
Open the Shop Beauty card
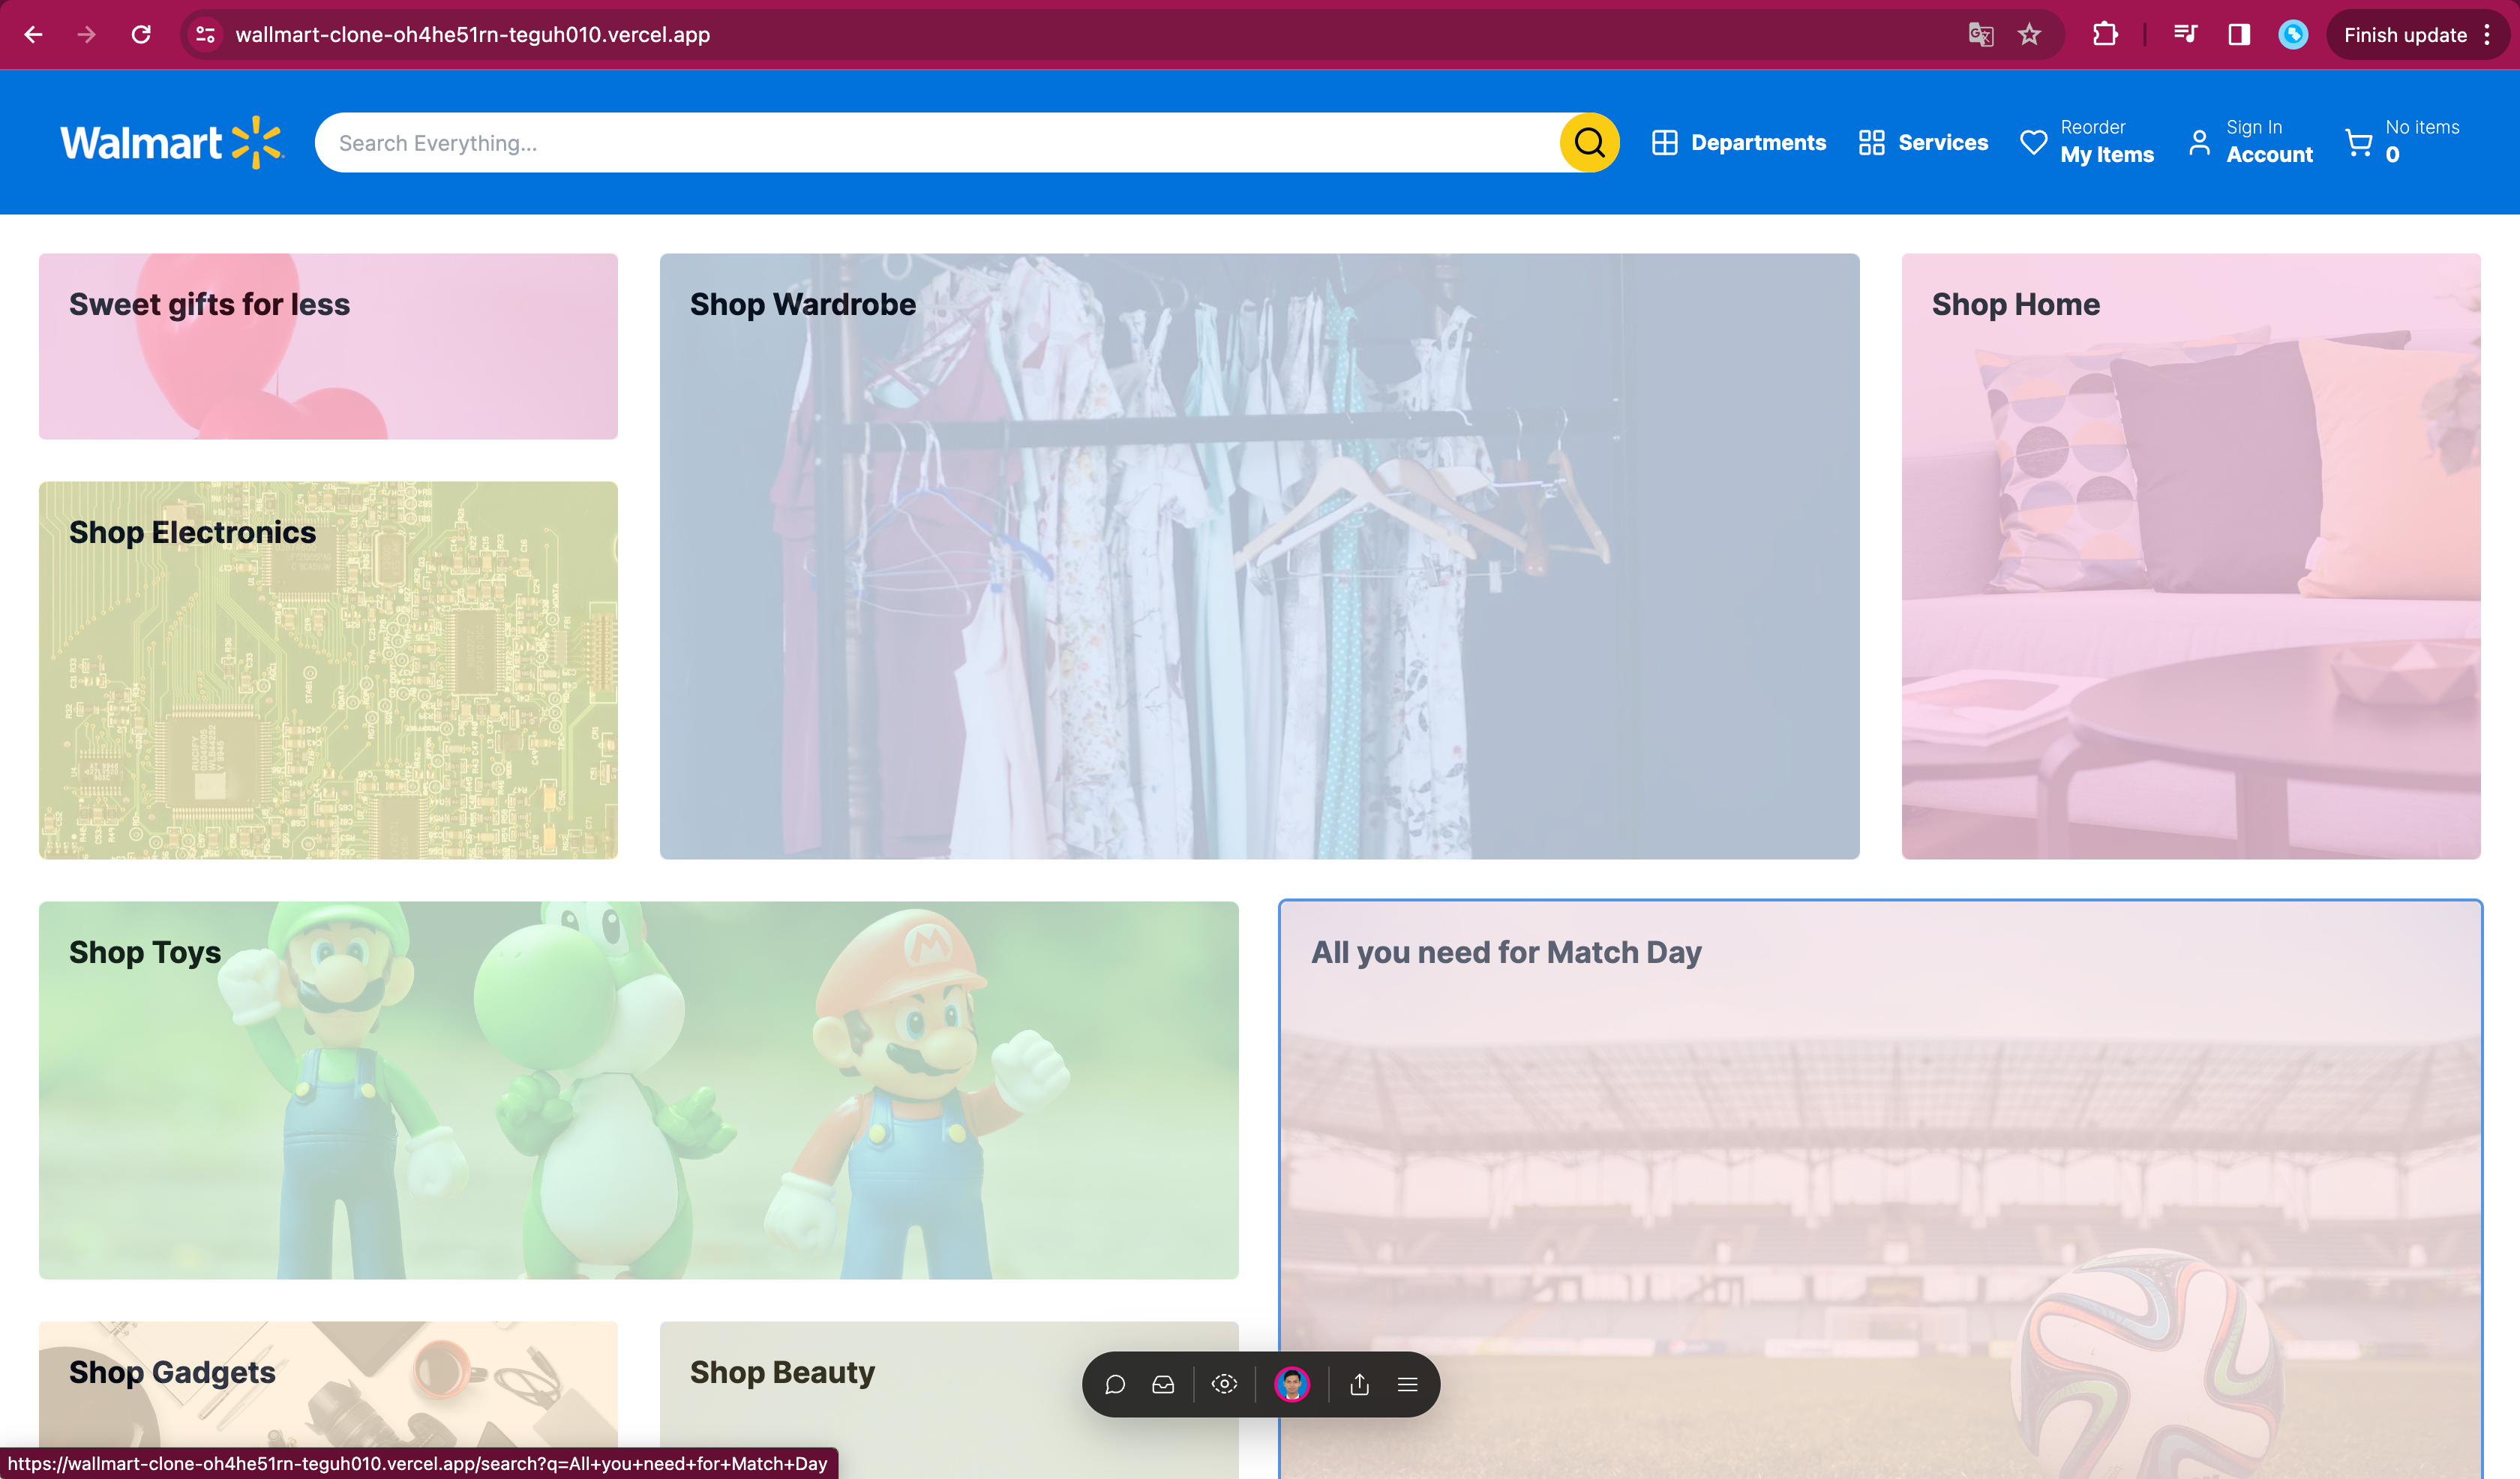(x=949, y=1400)
